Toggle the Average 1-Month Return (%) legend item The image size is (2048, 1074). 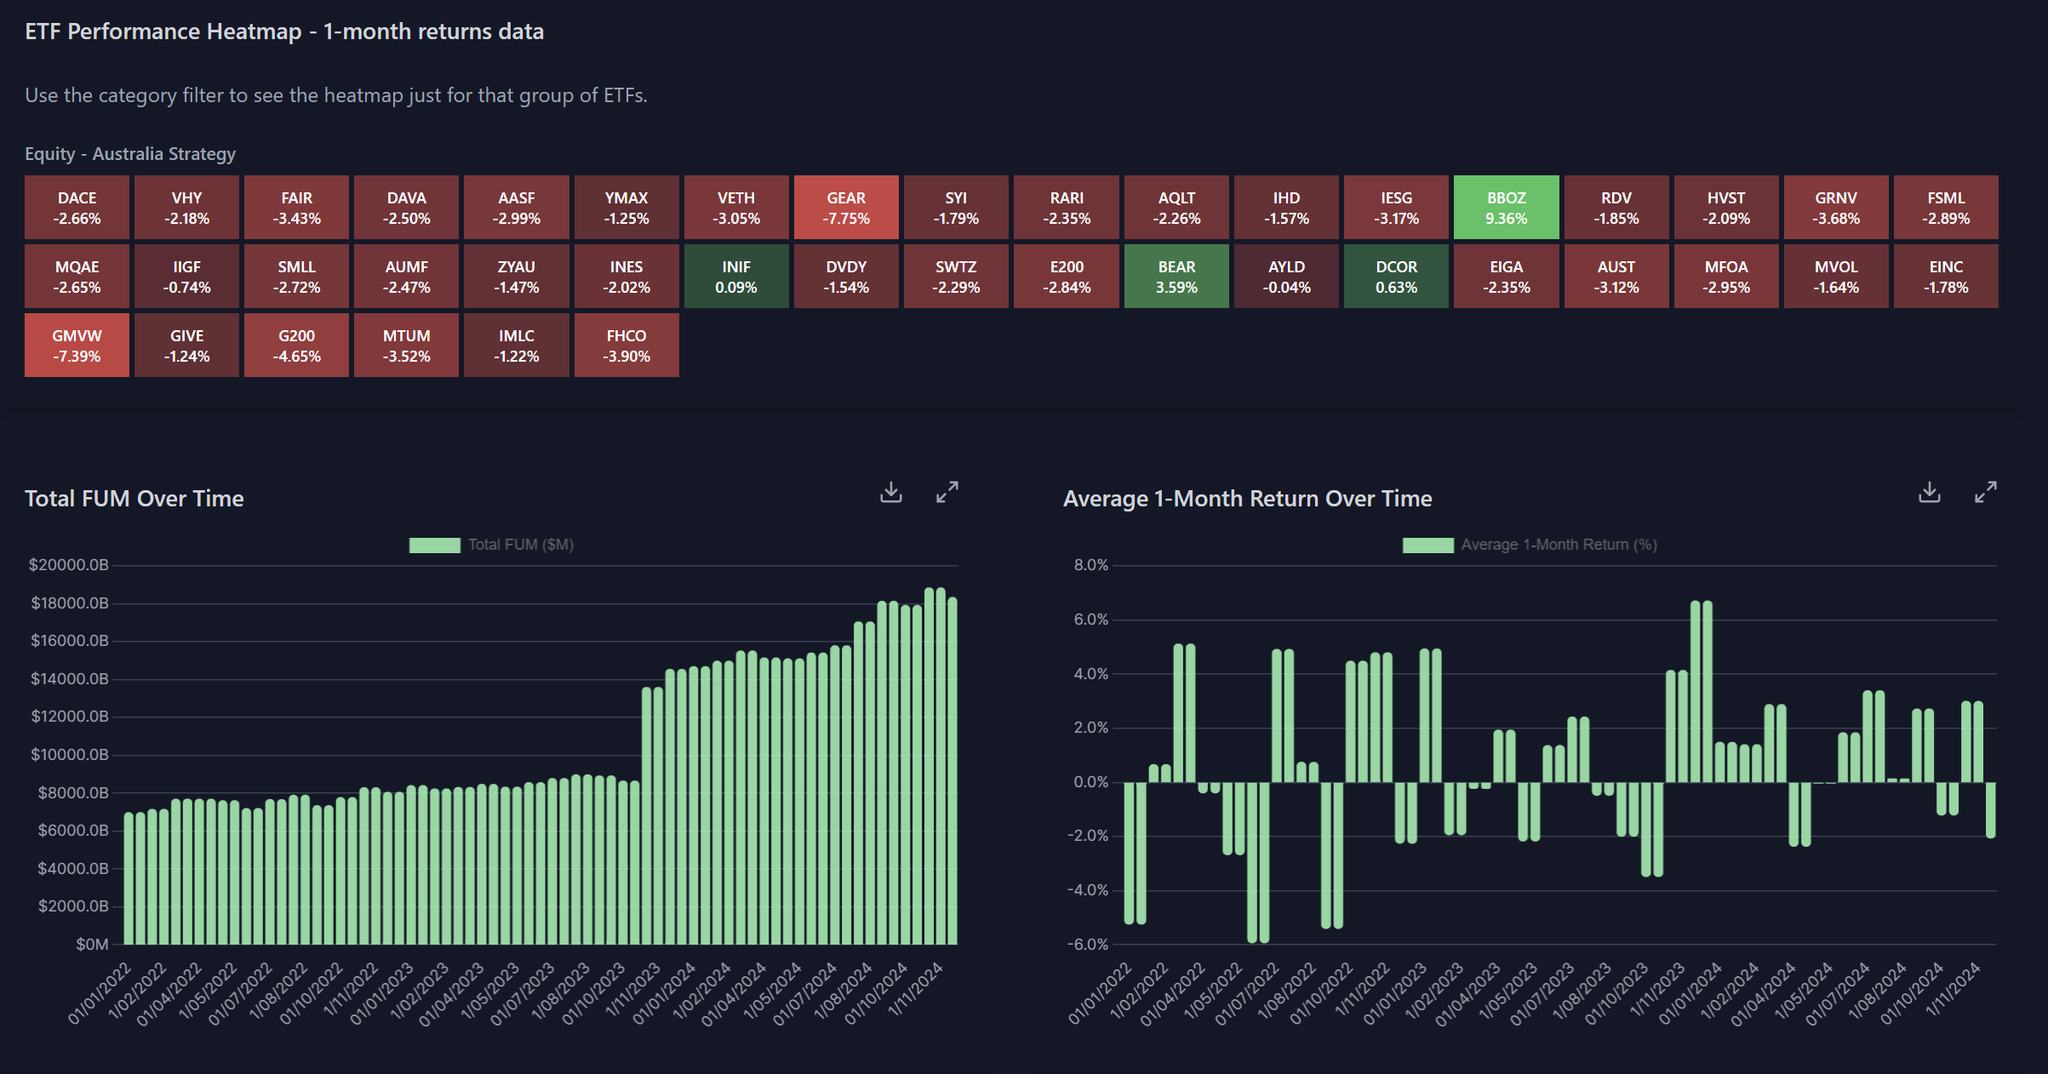point(1530,545)
